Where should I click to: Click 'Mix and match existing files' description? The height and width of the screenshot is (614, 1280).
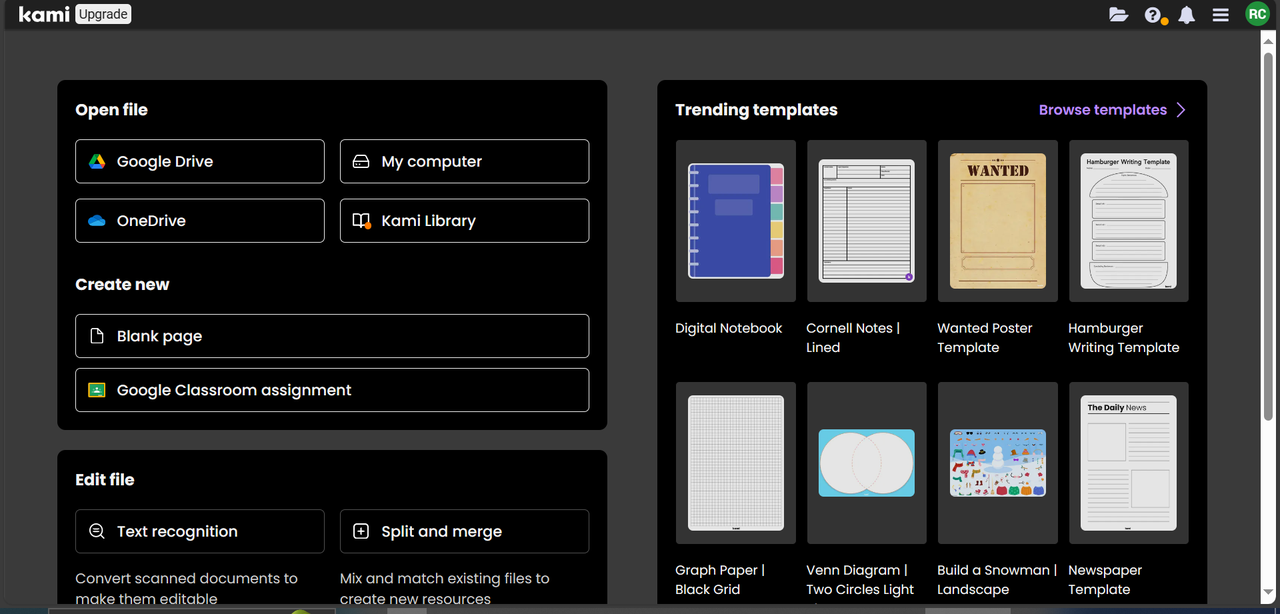(444, 589)
